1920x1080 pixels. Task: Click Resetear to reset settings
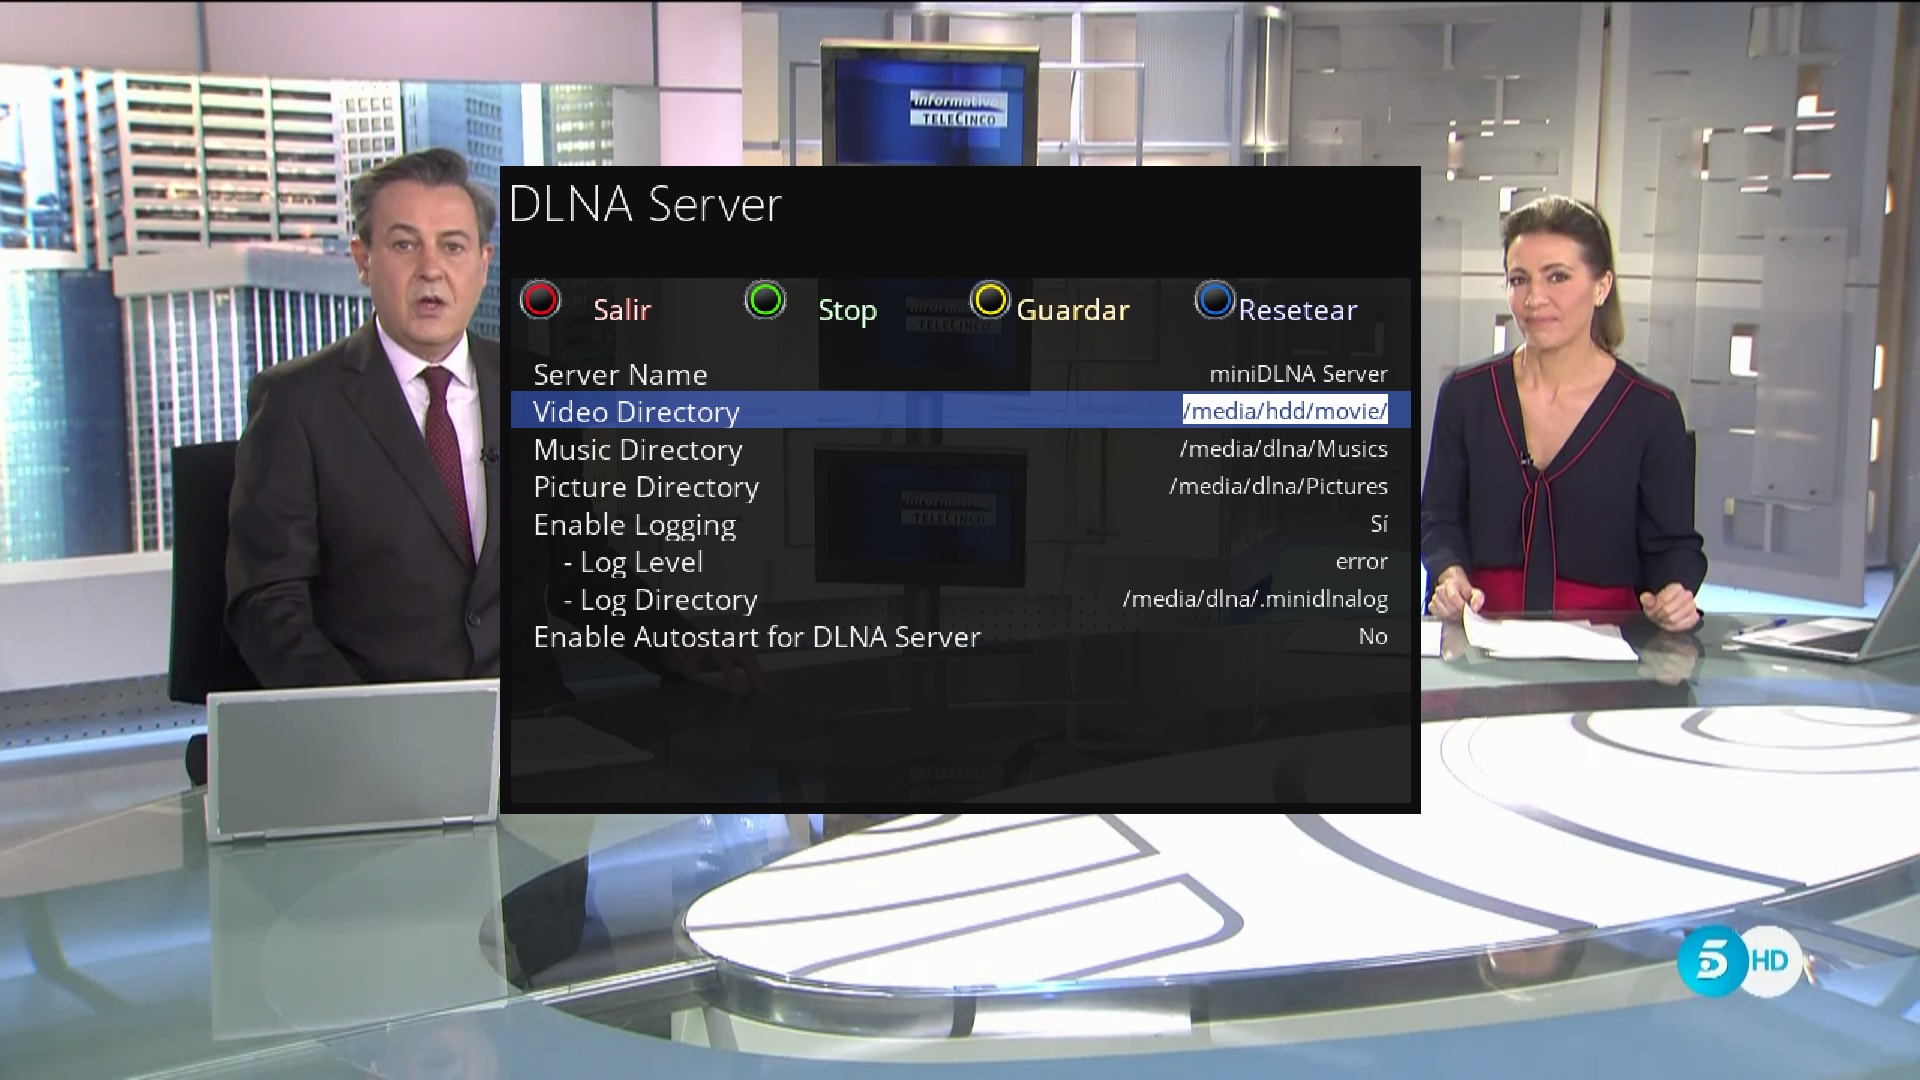pyautogui.click(x=1297, y=310)
